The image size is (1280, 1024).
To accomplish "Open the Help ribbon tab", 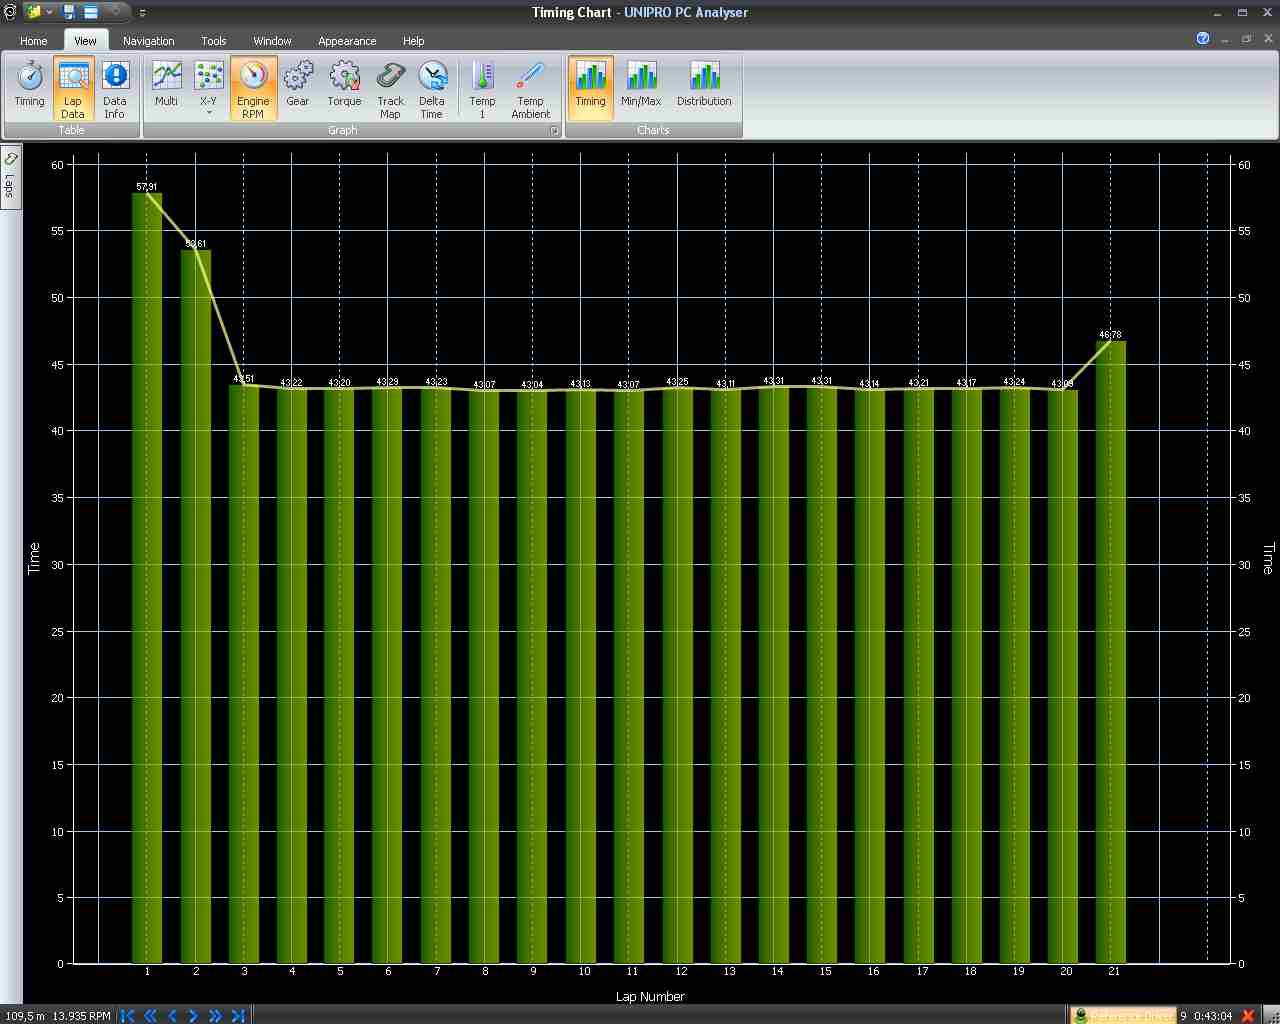I will pyautogui.click(x=414, y=41).
